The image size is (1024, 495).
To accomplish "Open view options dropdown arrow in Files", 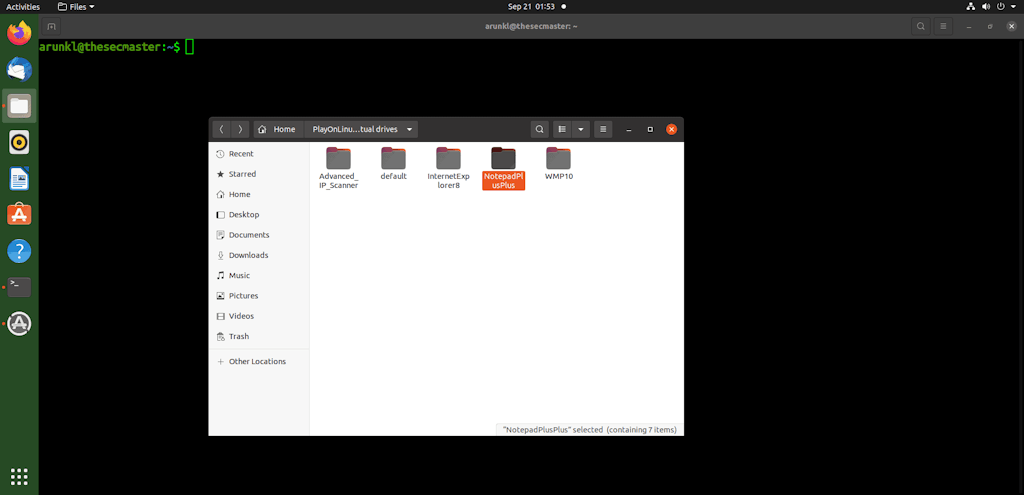I will tap(581, 129).
